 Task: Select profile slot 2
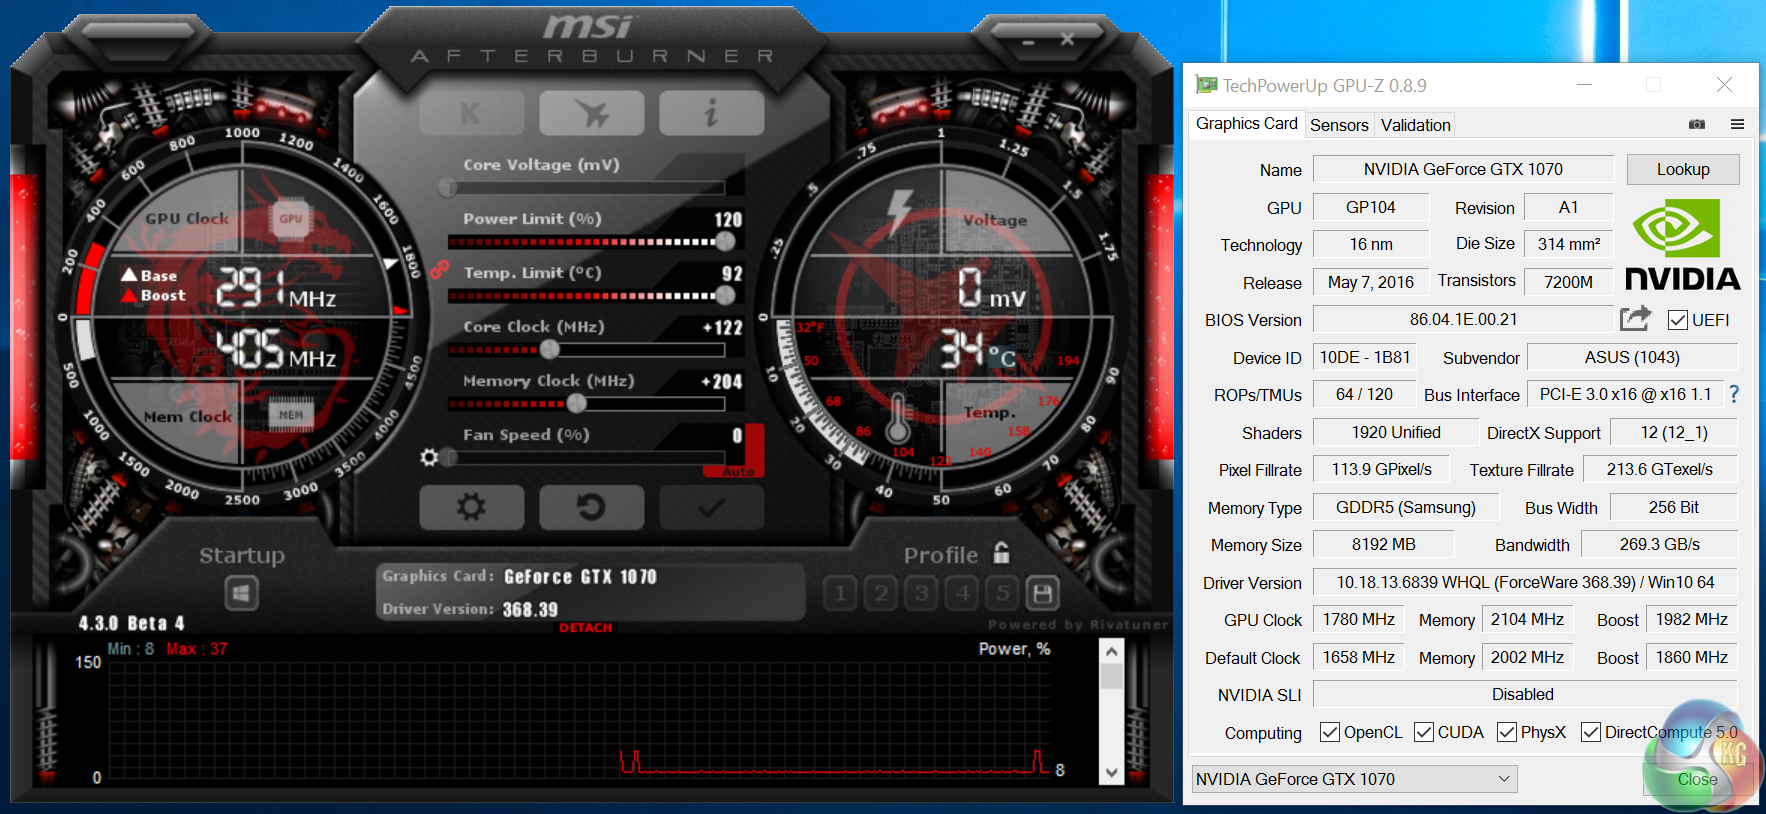pyautogui.click(x=881, y=594)
